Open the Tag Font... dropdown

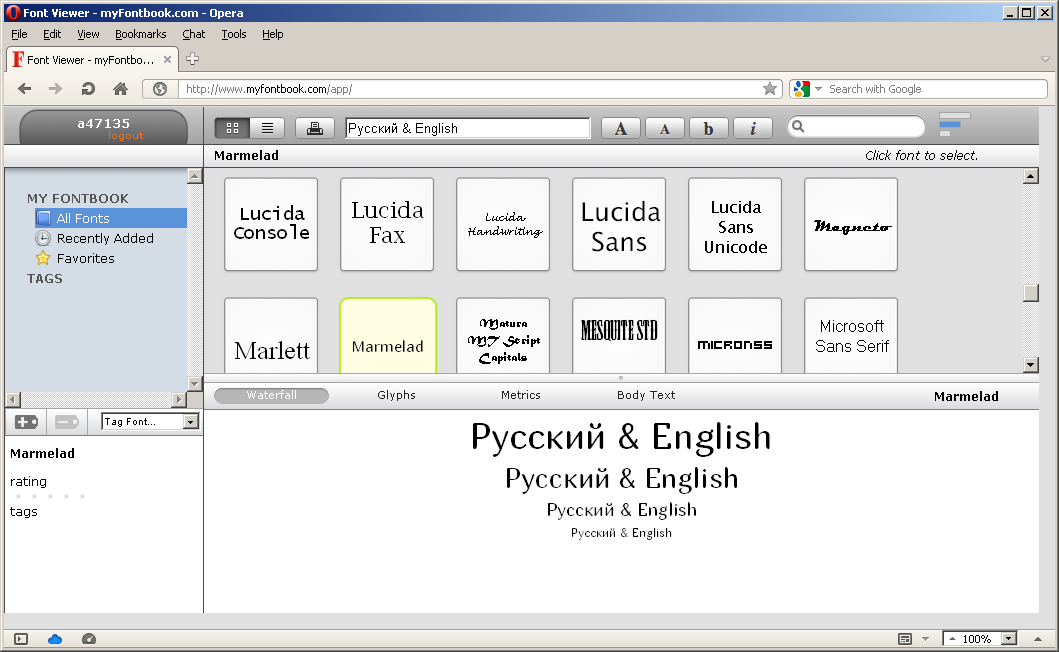(149, 422)
